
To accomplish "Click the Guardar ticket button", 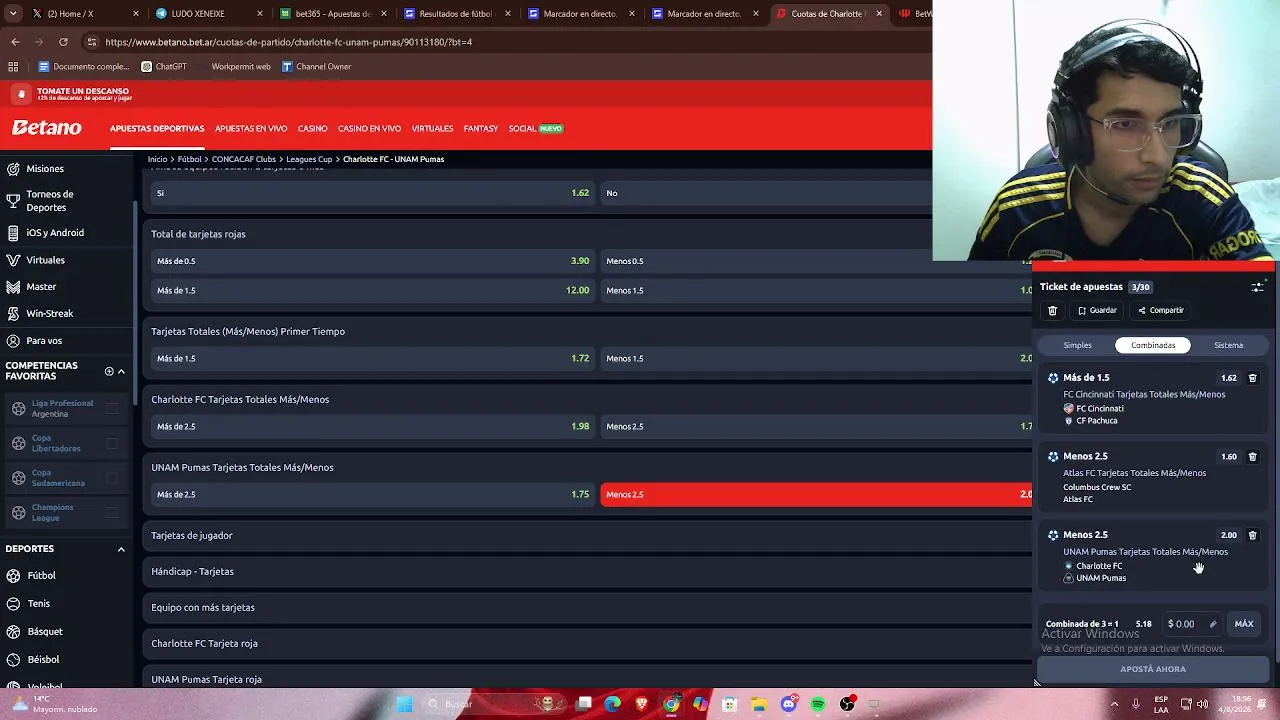I will tap(1097, 311).
